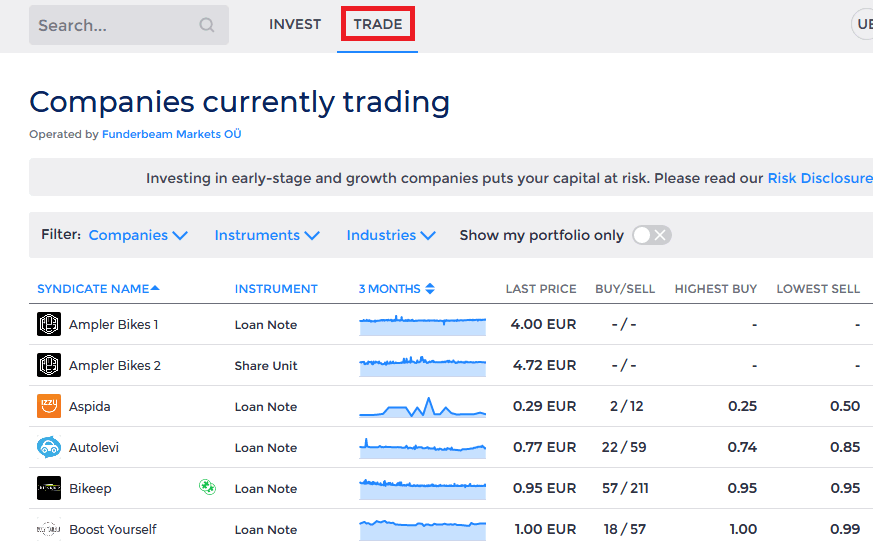Image resolution: width=873 pixels, height=546 pixels.
Task: Open the Boost Yourself 3-month chart
Action: 423,529
